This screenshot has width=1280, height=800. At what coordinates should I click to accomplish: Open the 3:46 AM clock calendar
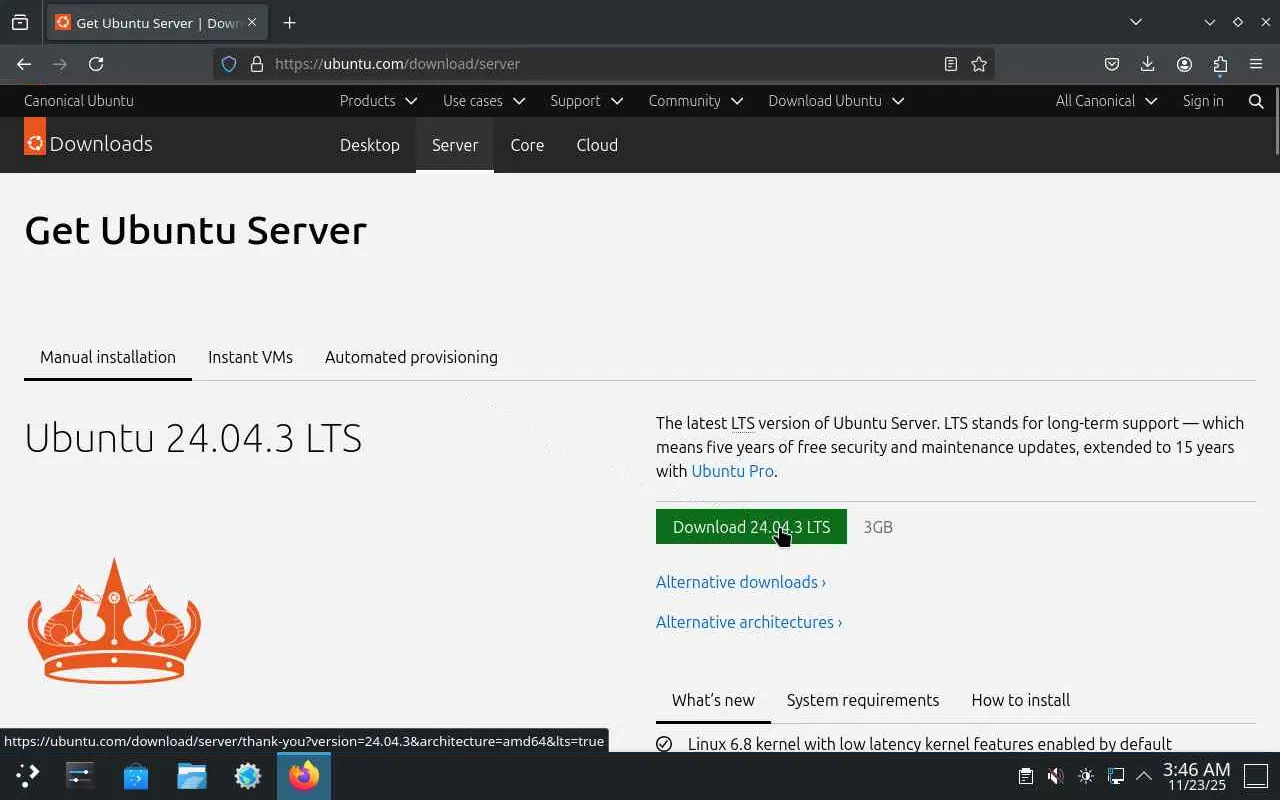[x=1197, y=776]
